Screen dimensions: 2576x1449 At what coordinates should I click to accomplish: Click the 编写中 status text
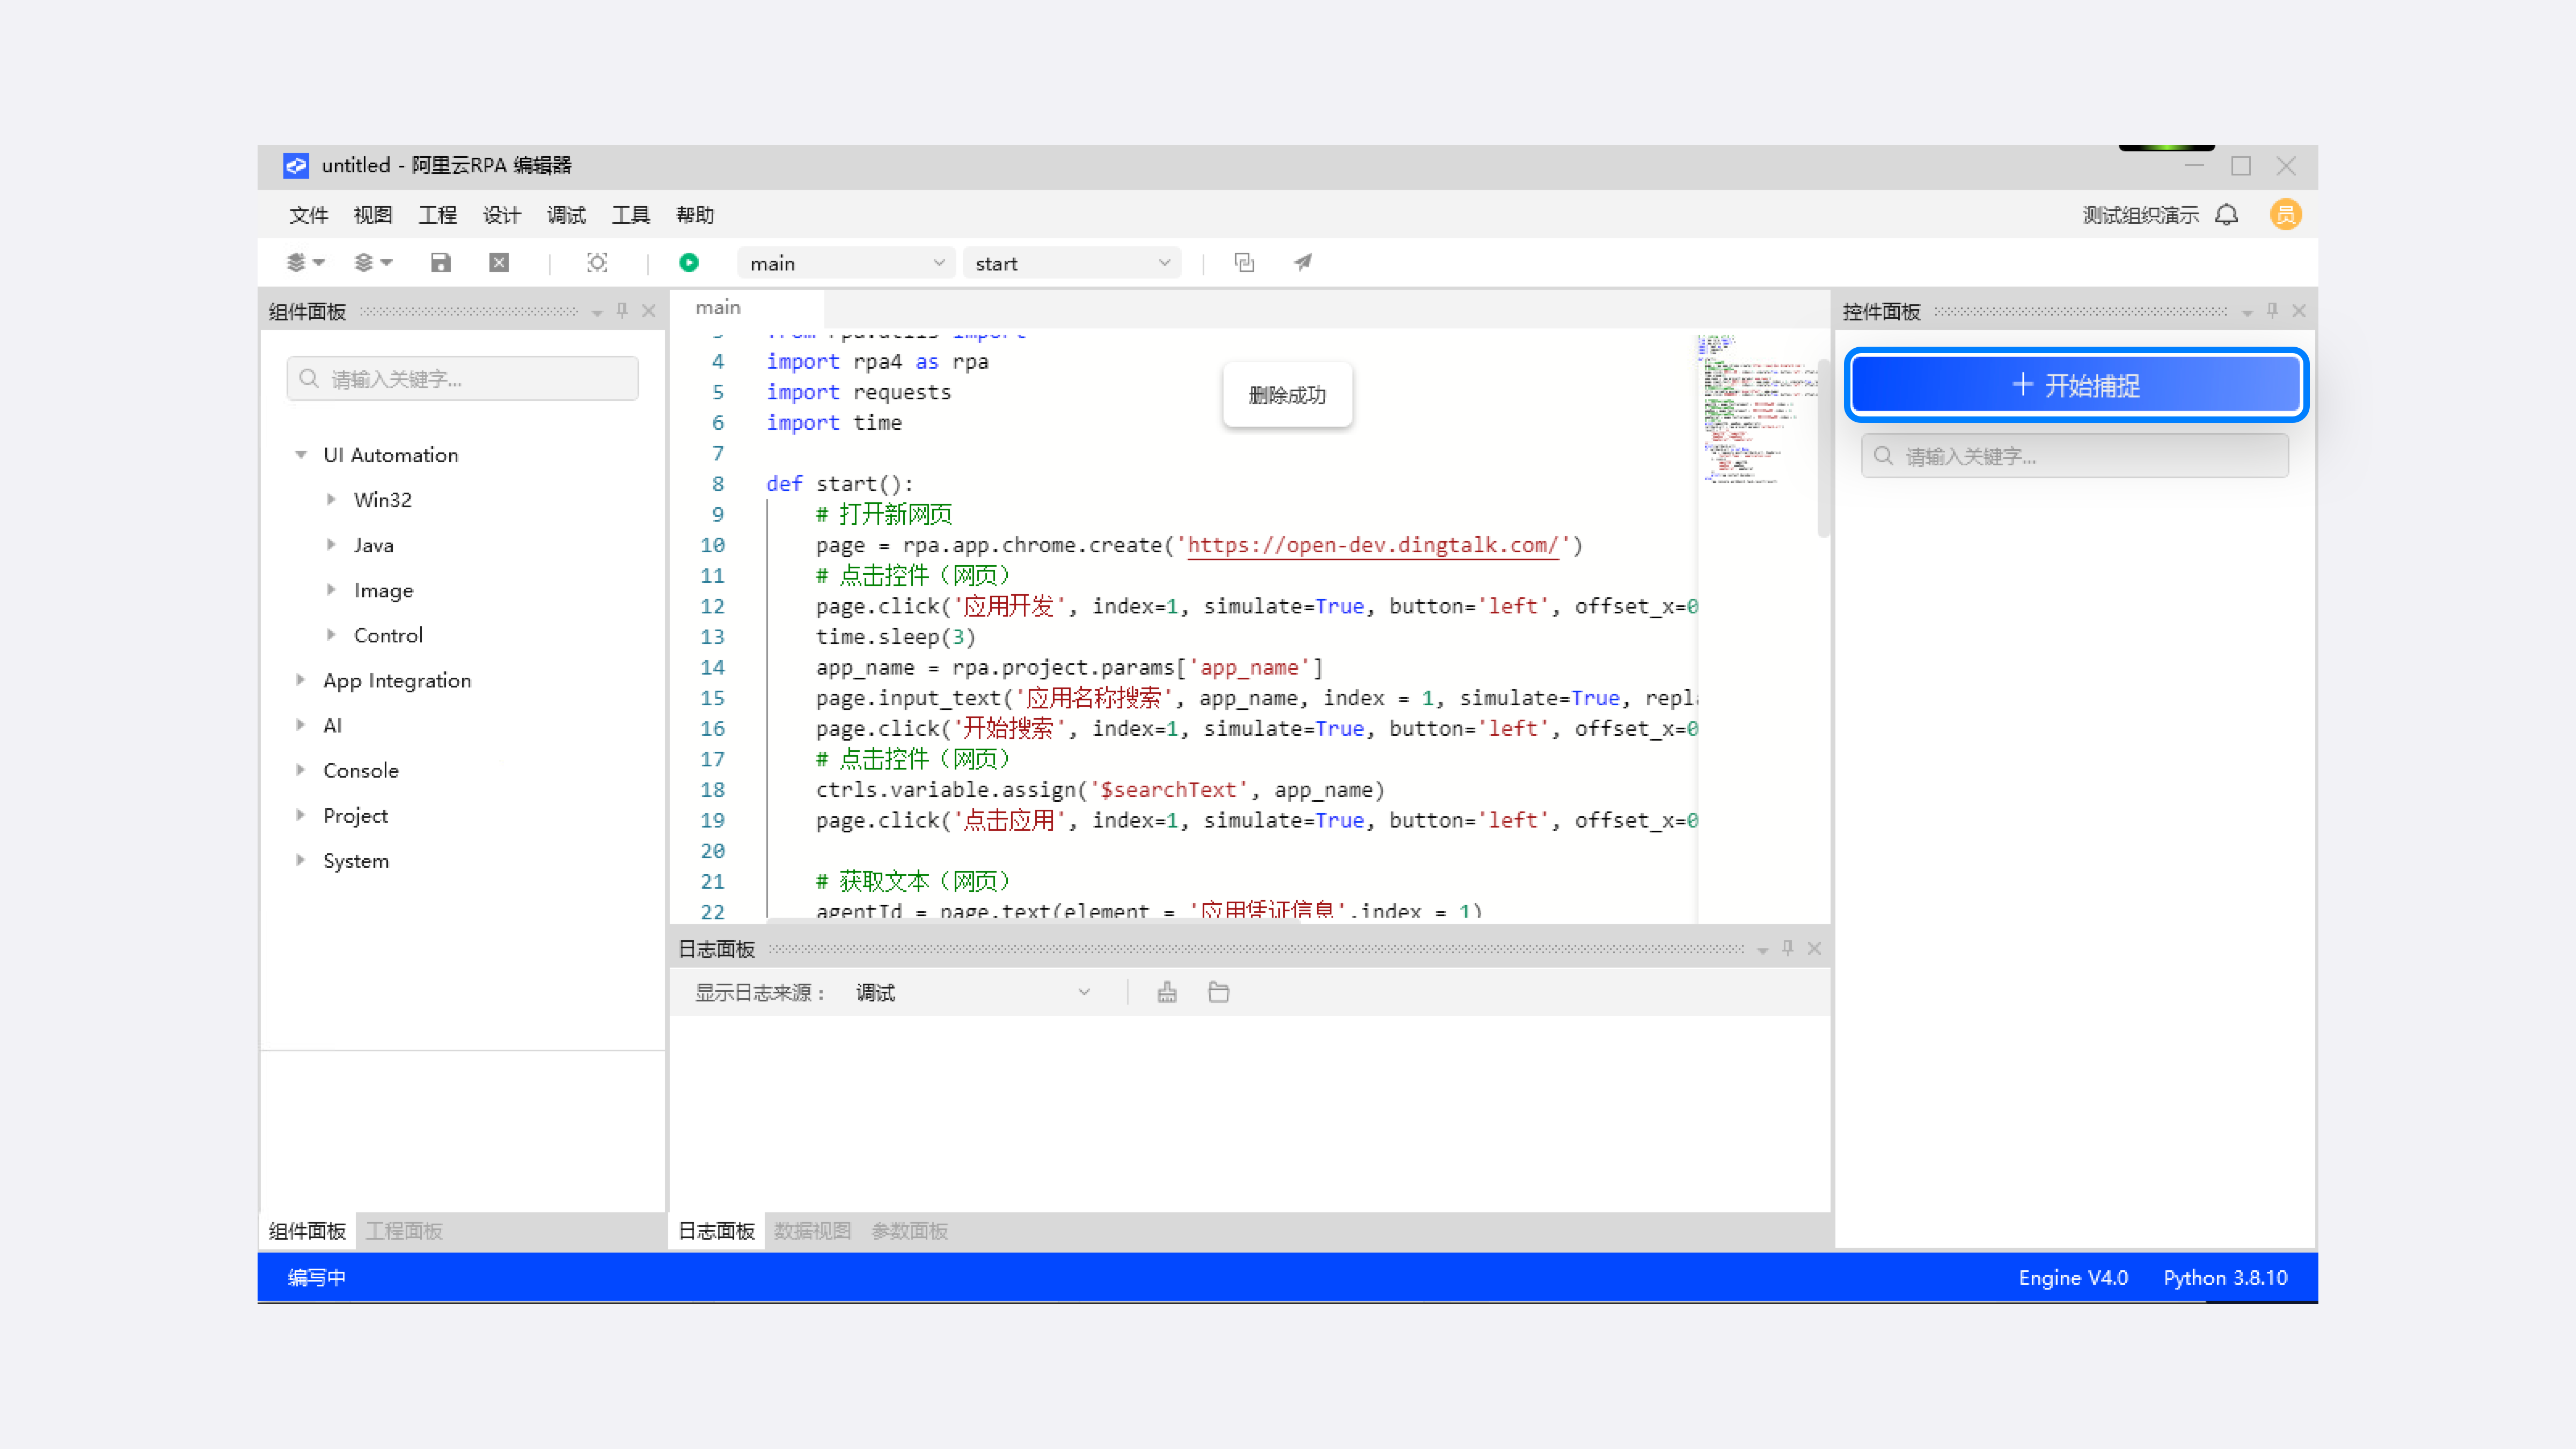(317, 1278)
